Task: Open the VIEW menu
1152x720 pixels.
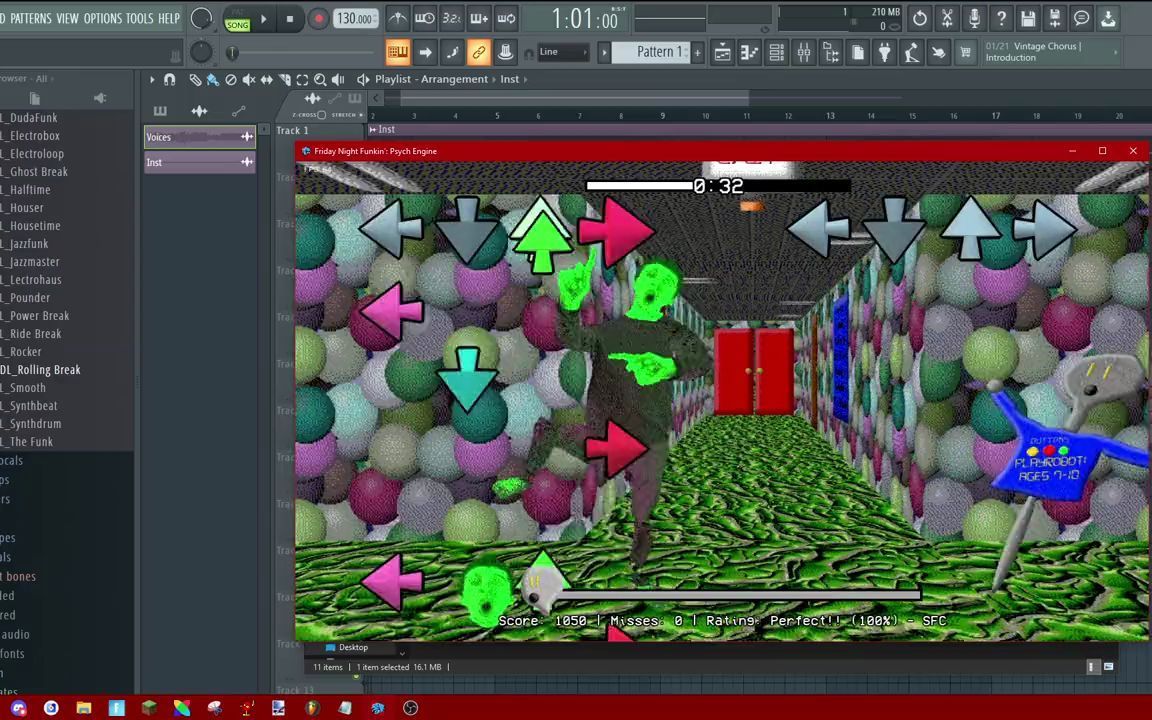Action: click(x=68, y=18)
